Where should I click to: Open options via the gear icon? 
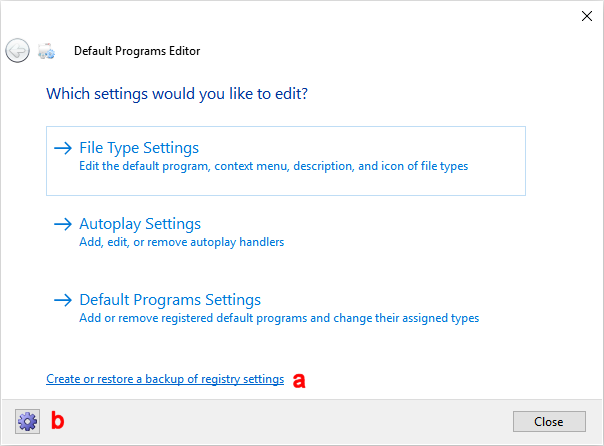[x=28, y=421]
